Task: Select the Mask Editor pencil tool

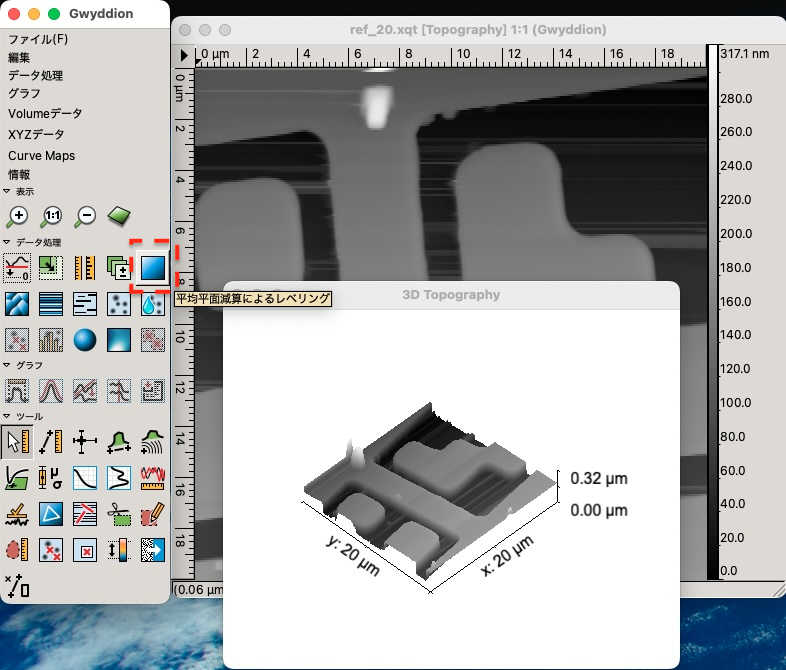Action: coord(153,514)
